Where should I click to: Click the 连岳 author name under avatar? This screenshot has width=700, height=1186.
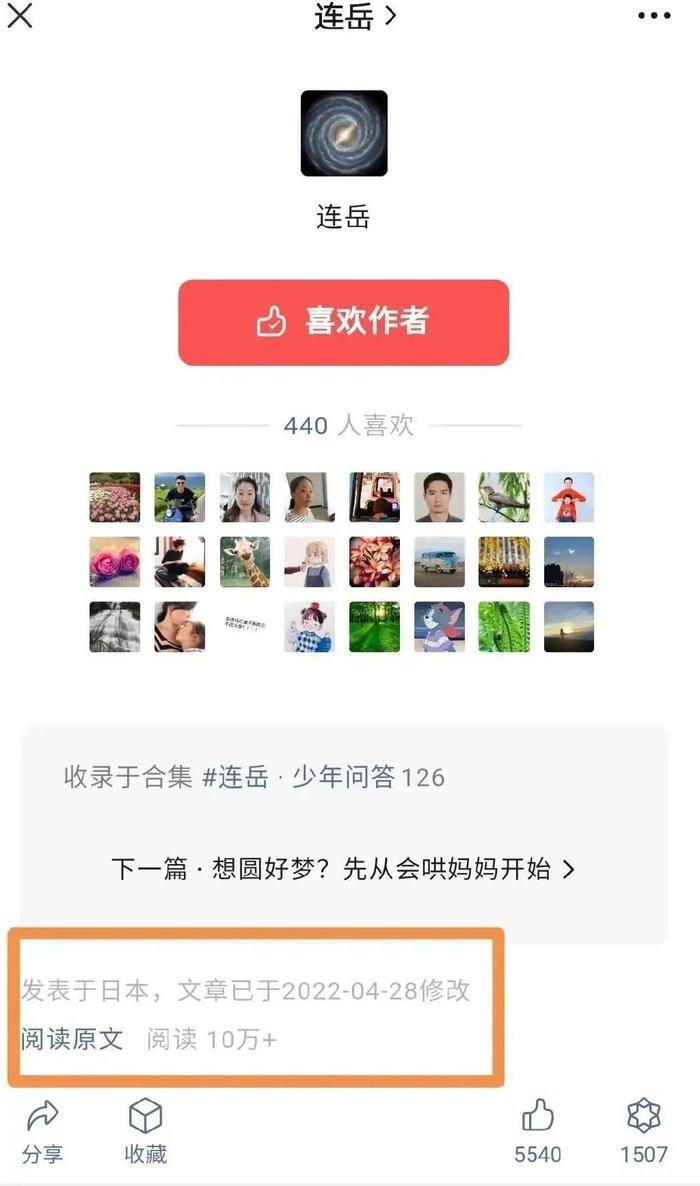(344, 217)
